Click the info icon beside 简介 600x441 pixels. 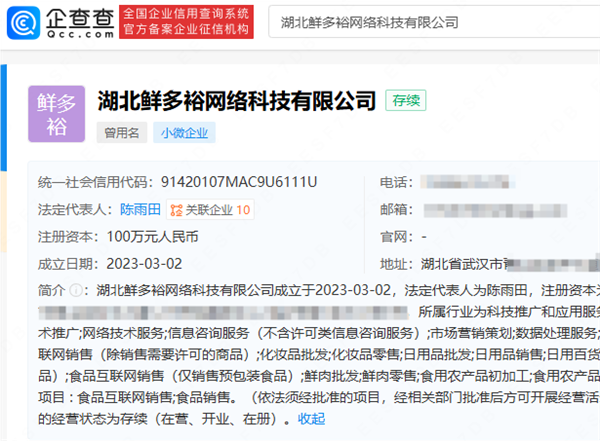(76, 291)
